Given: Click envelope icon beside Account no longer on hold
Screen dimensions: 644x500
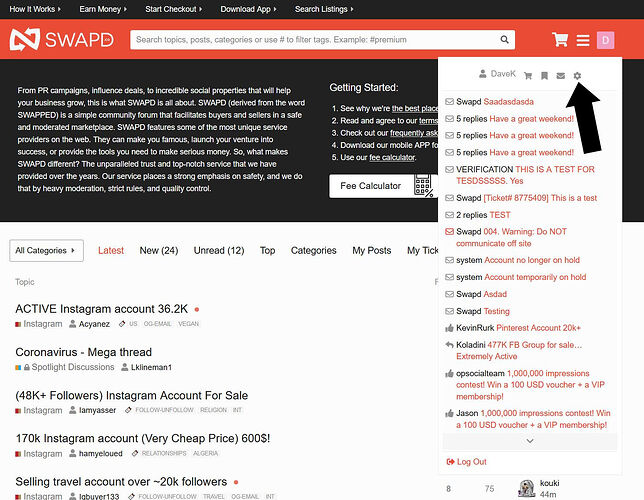Looking at the screenshot, I should click(449, 260).
